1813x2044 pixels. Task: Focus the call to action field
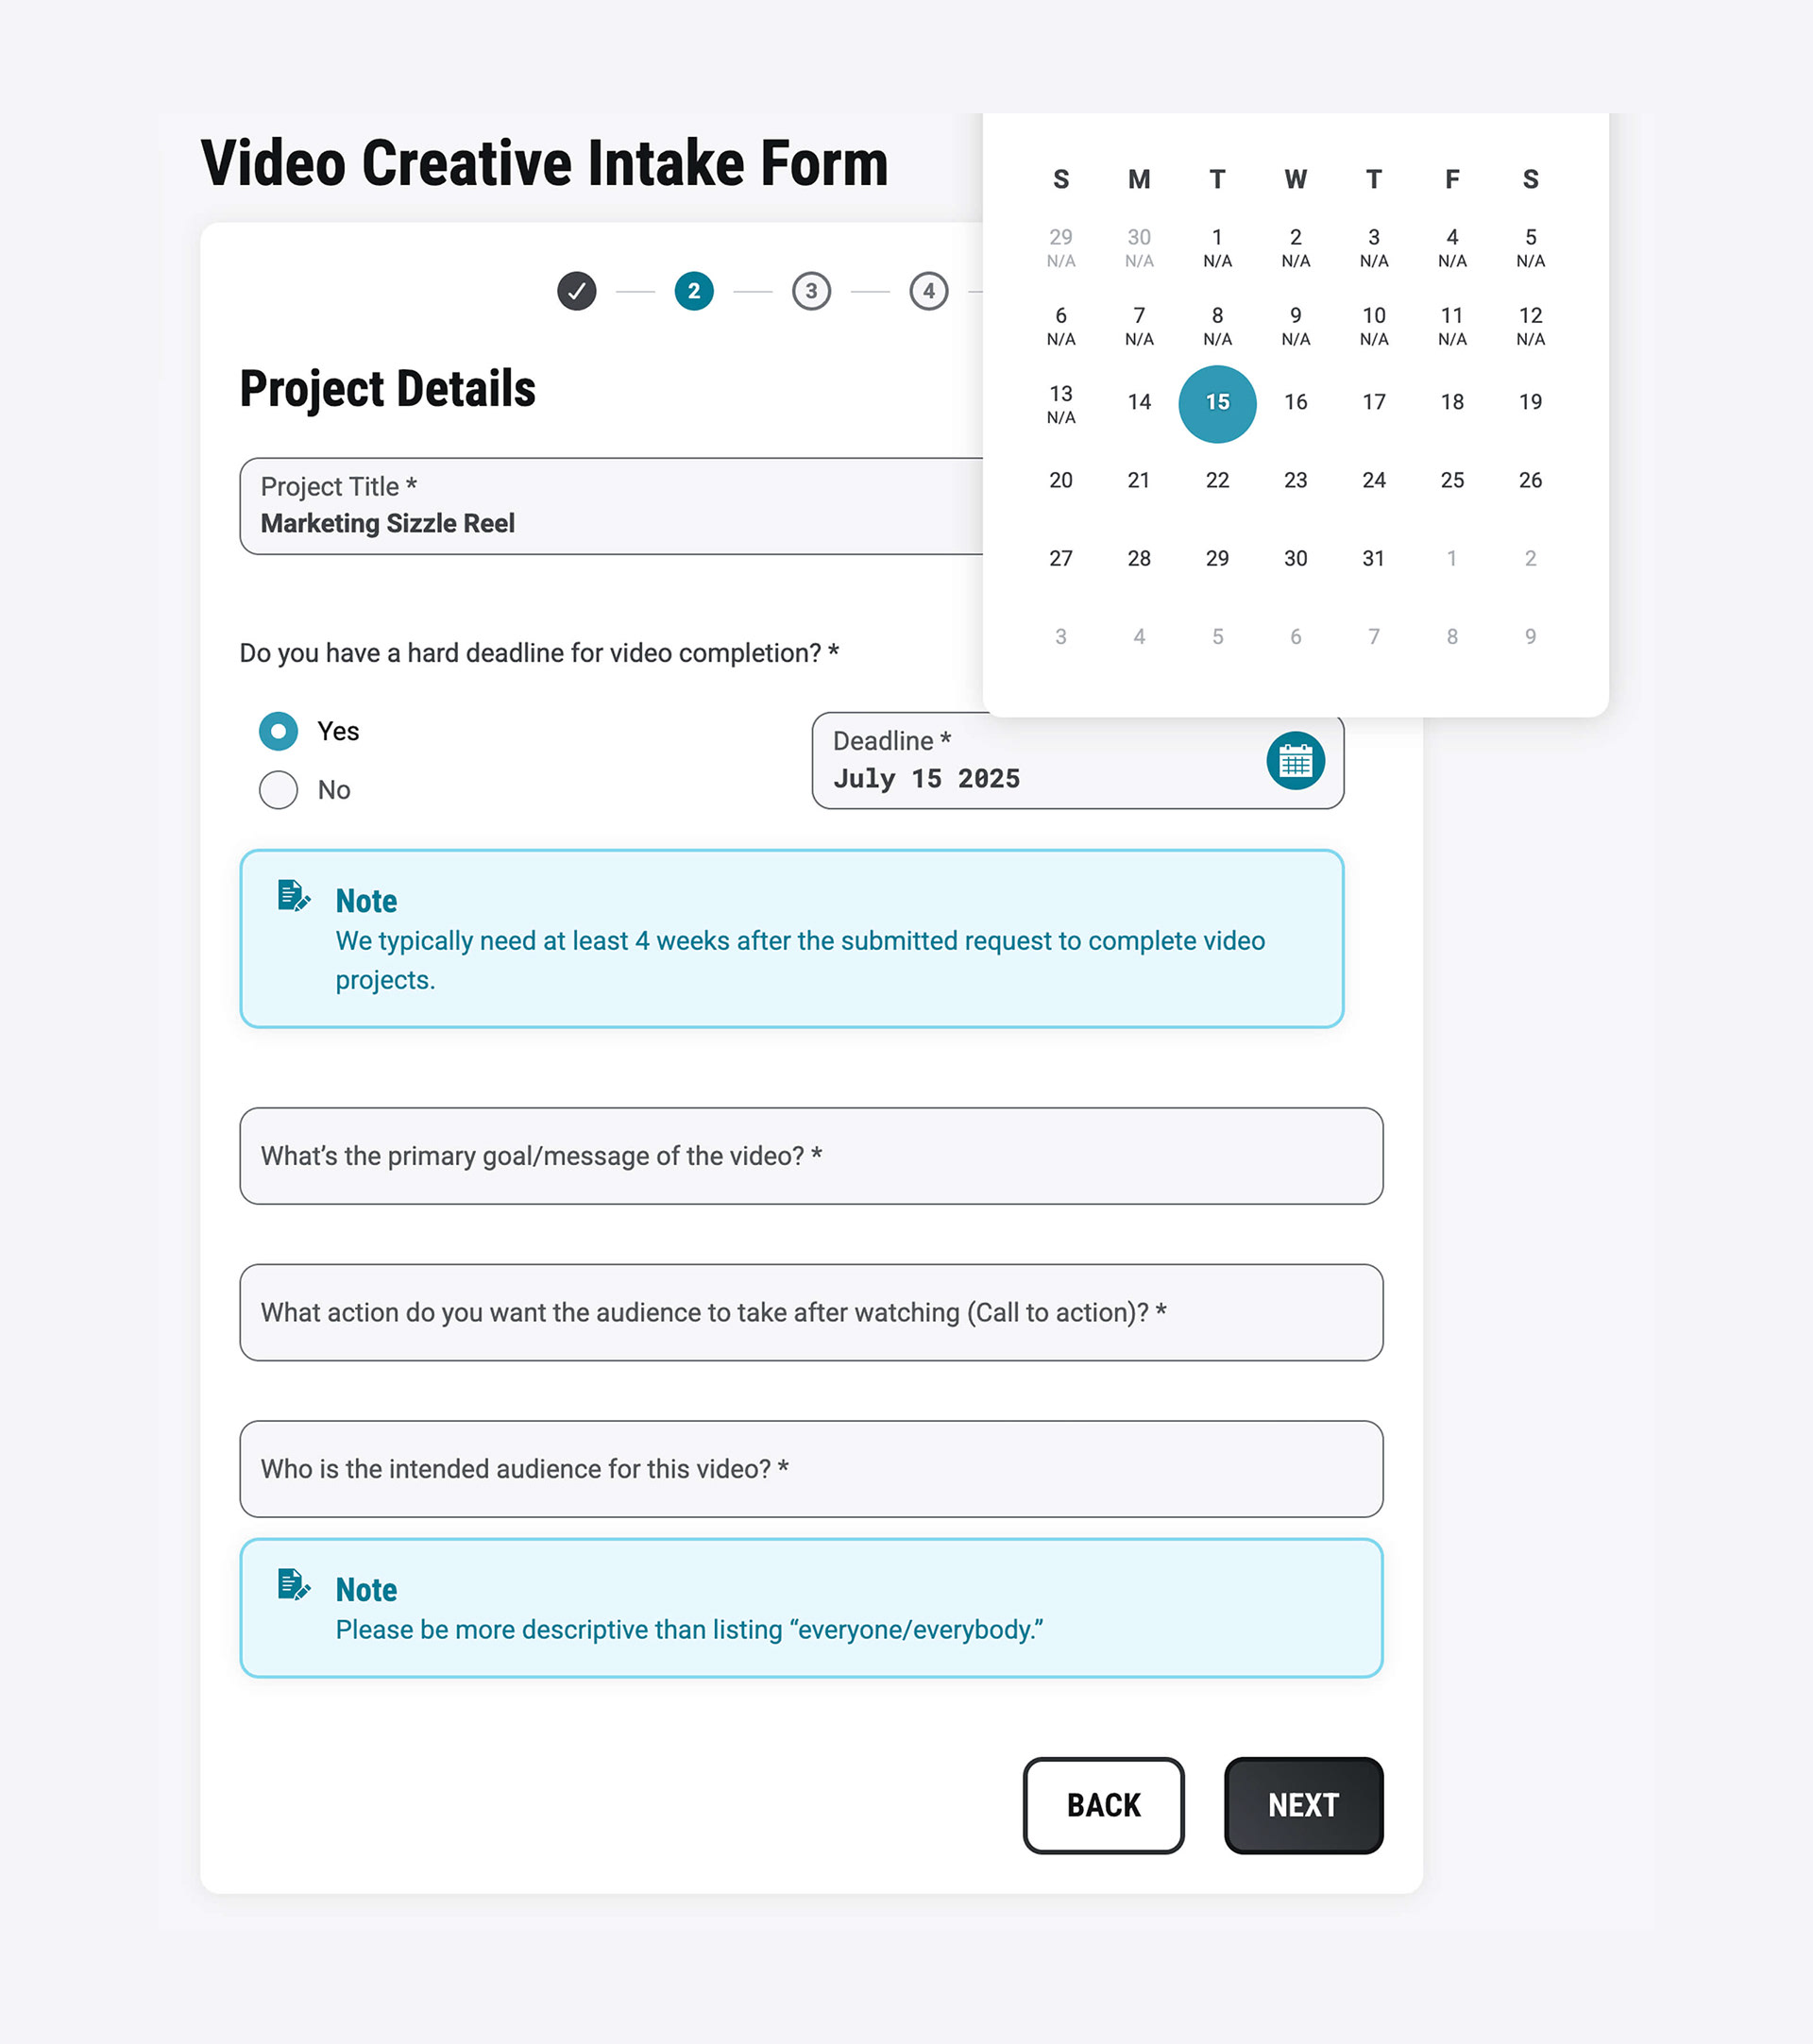pyautogui.click(x=811, y=1312)
